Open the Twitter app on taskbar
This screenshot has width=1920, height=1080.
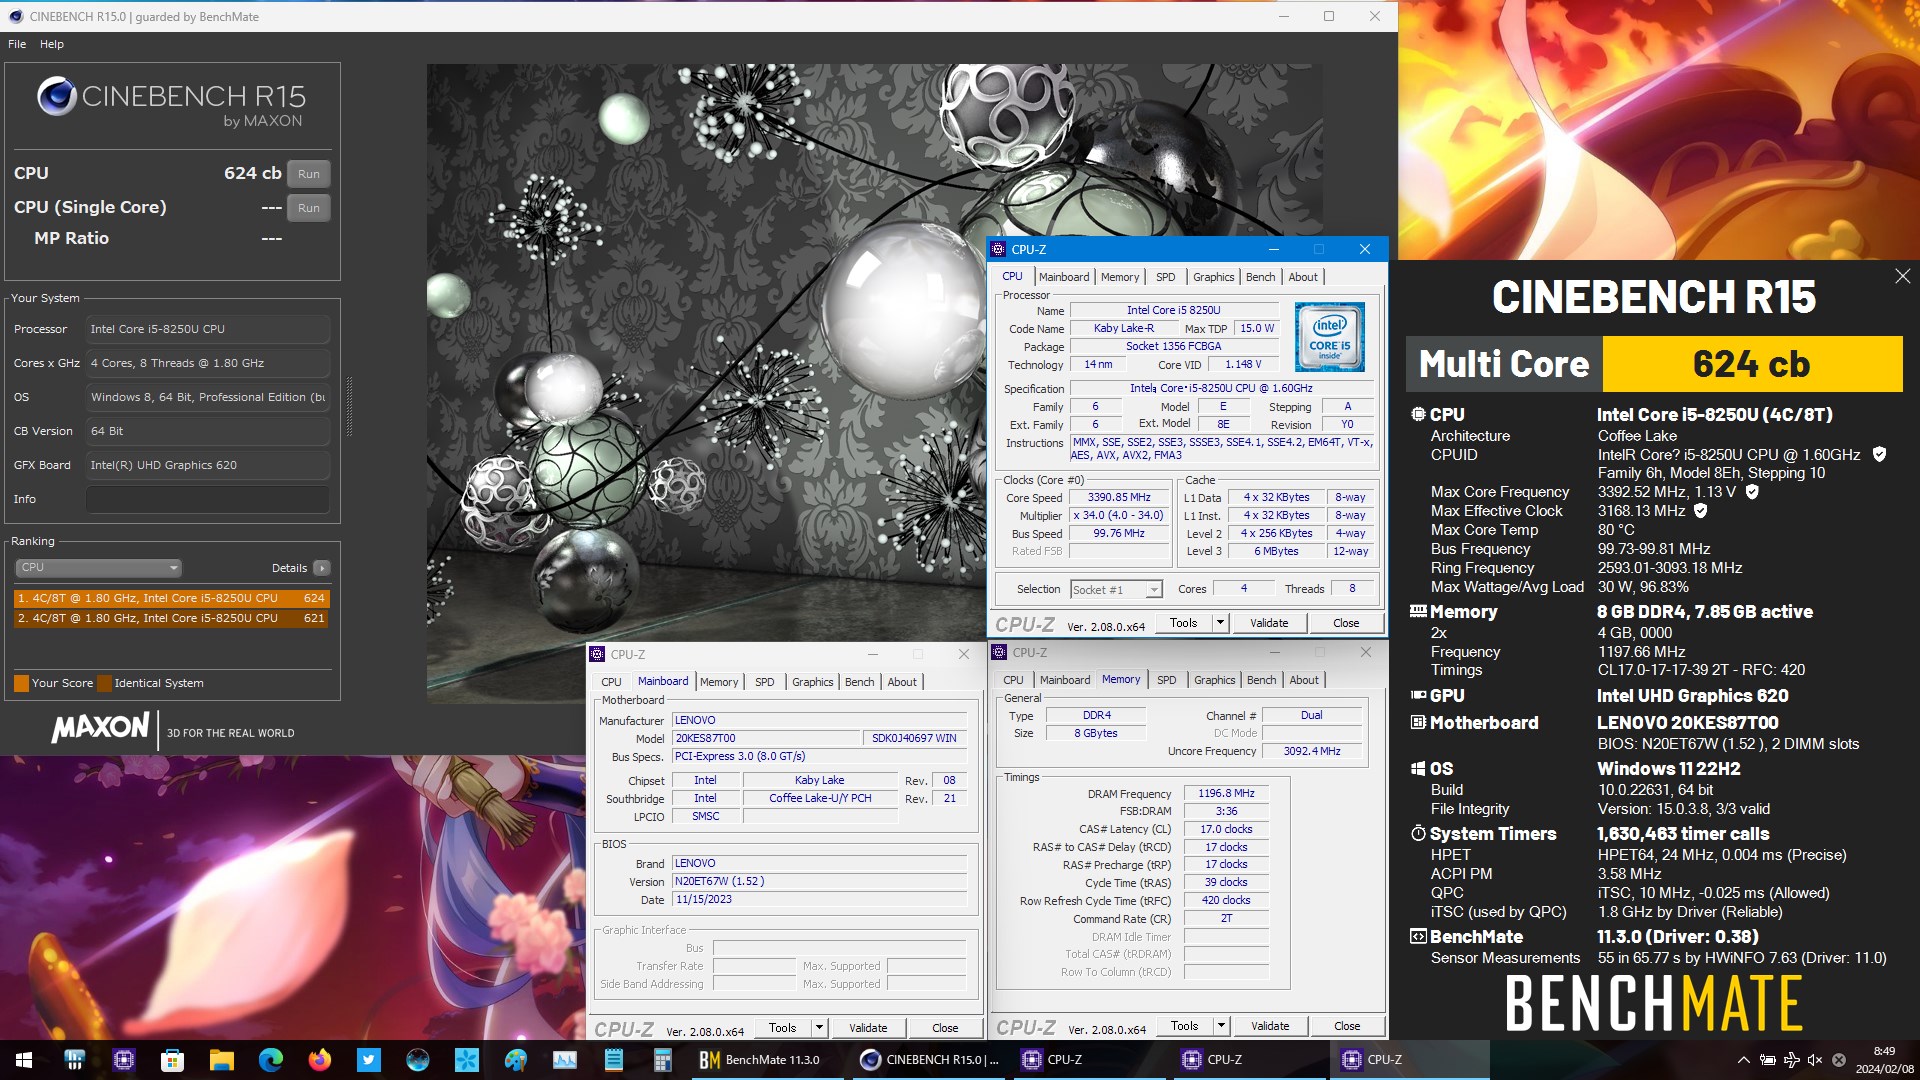coord(368,1060)
